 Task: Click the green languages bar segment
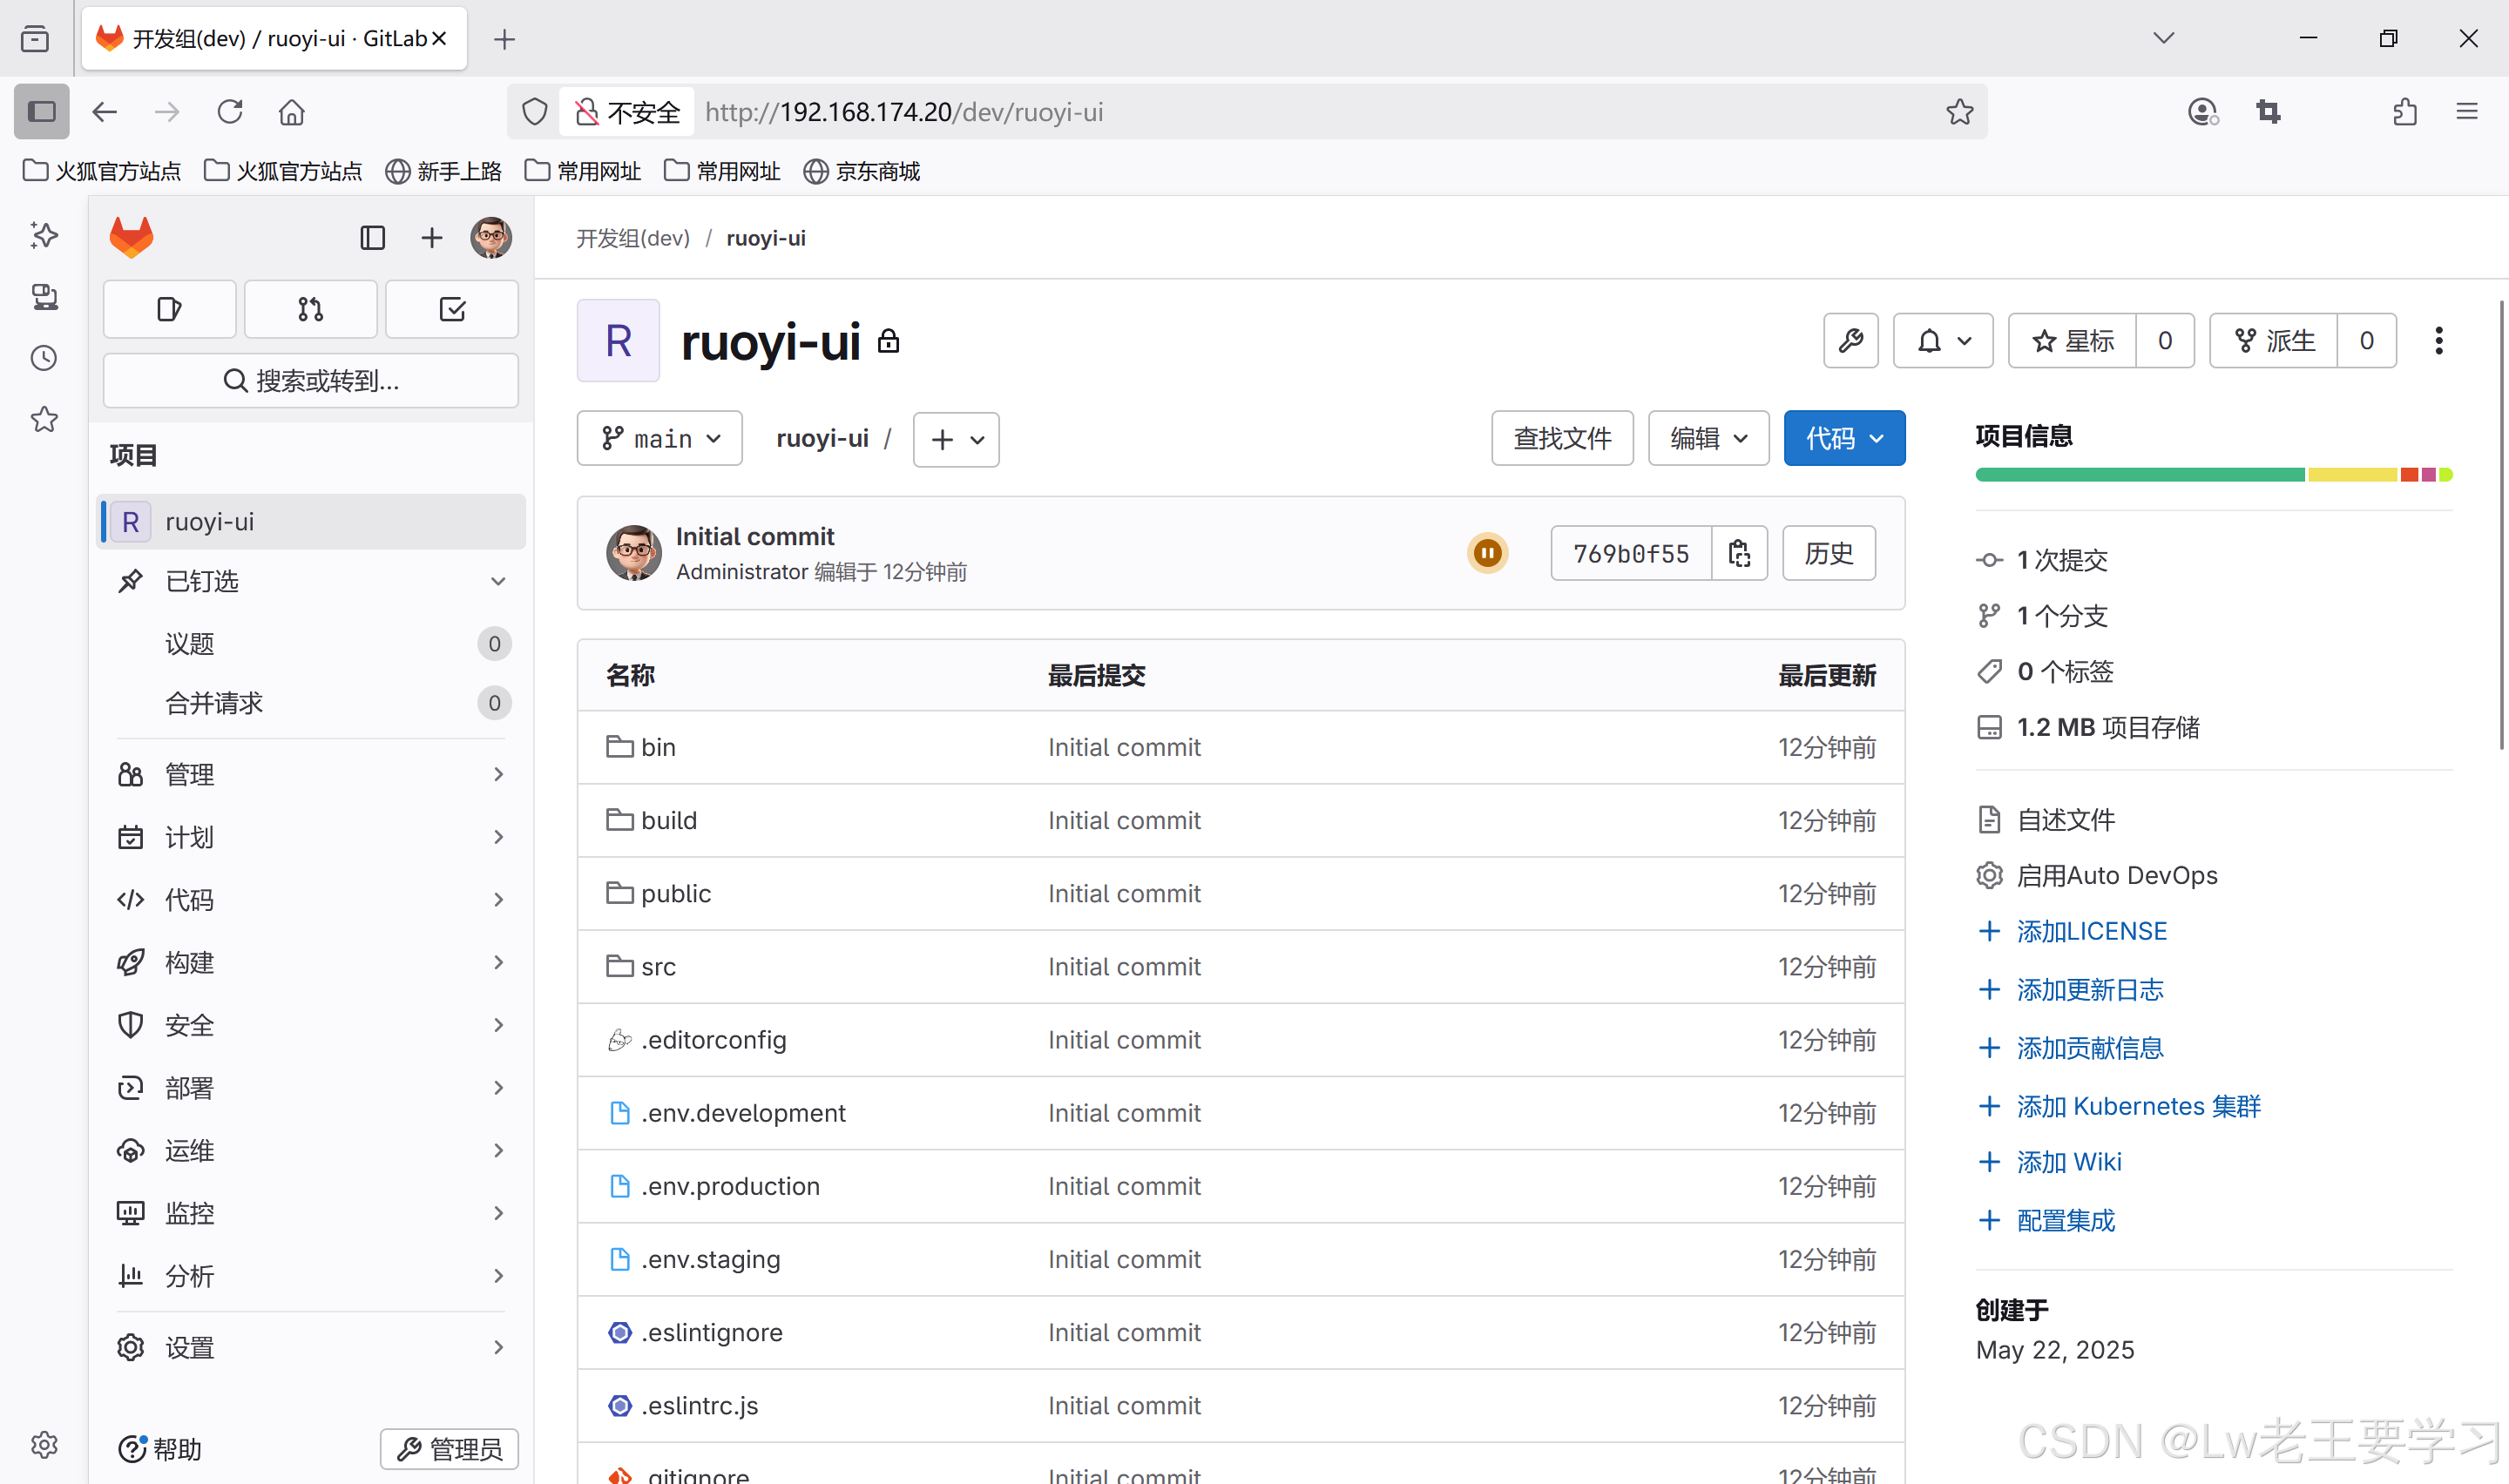pos(2139,474)
